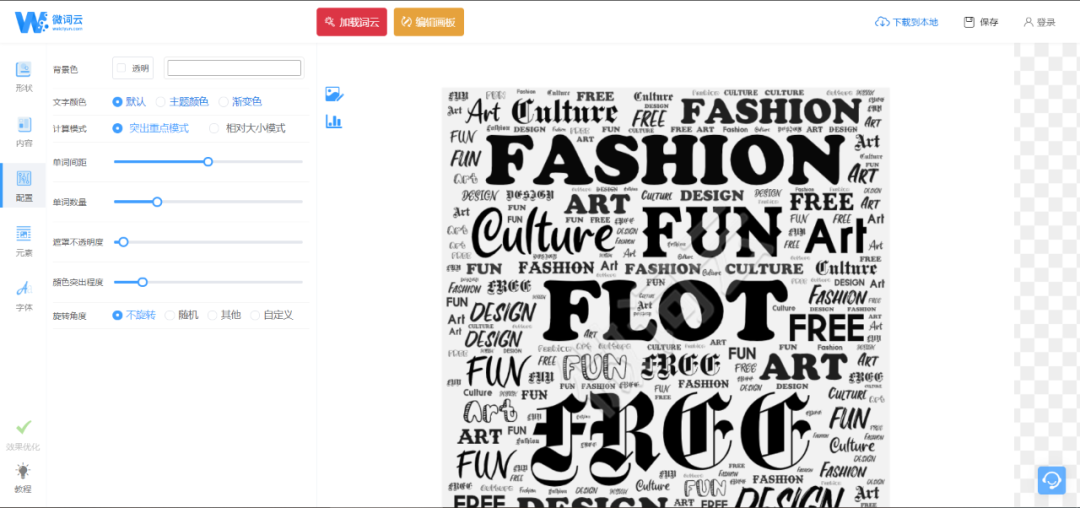Image resolution: width=1080 pixels, height=508 pixels.
Task: Click the 编辑画板 orange button
Action: [x=429, y=21]
